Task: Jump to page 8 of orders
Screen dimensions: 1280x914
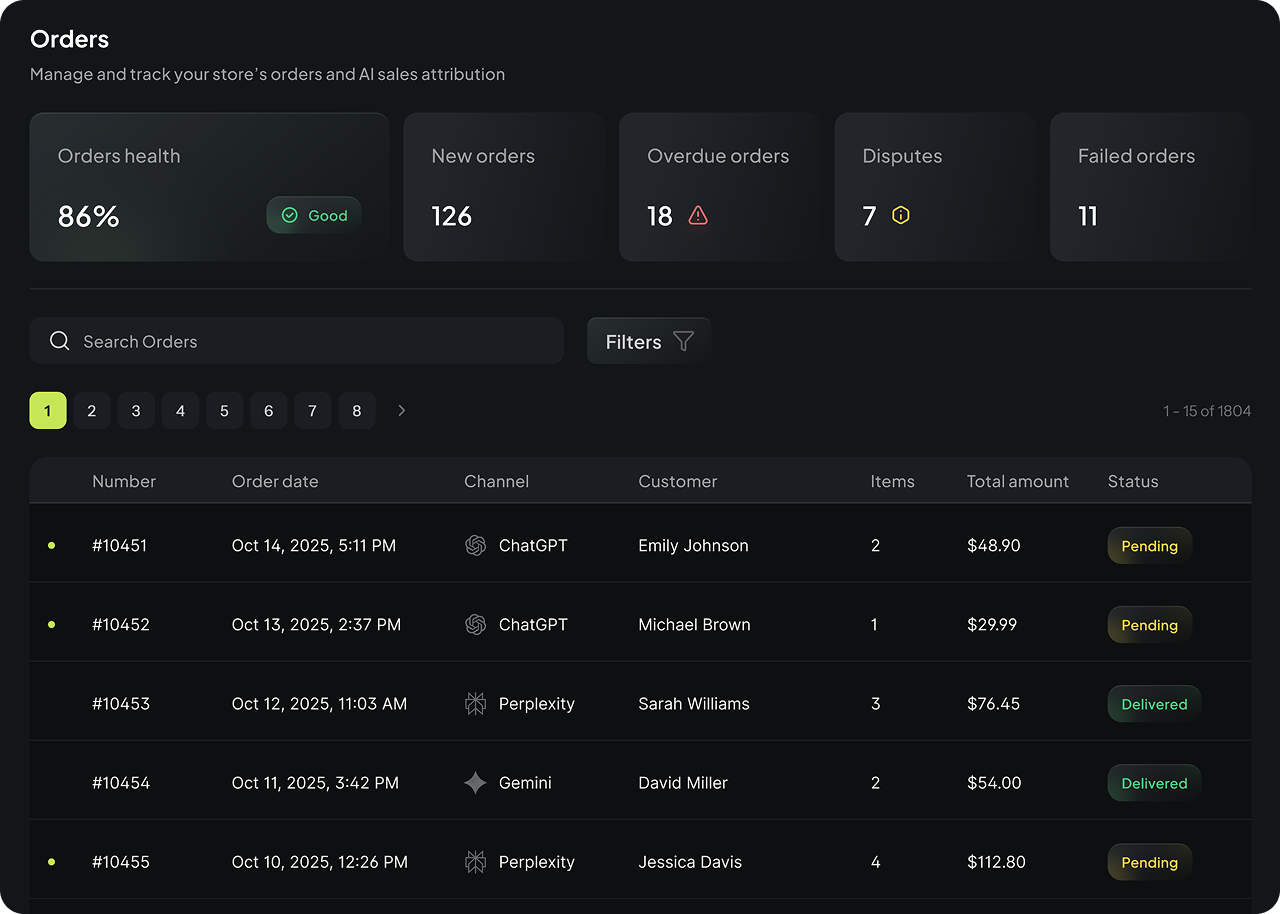Action: point(357,411)
